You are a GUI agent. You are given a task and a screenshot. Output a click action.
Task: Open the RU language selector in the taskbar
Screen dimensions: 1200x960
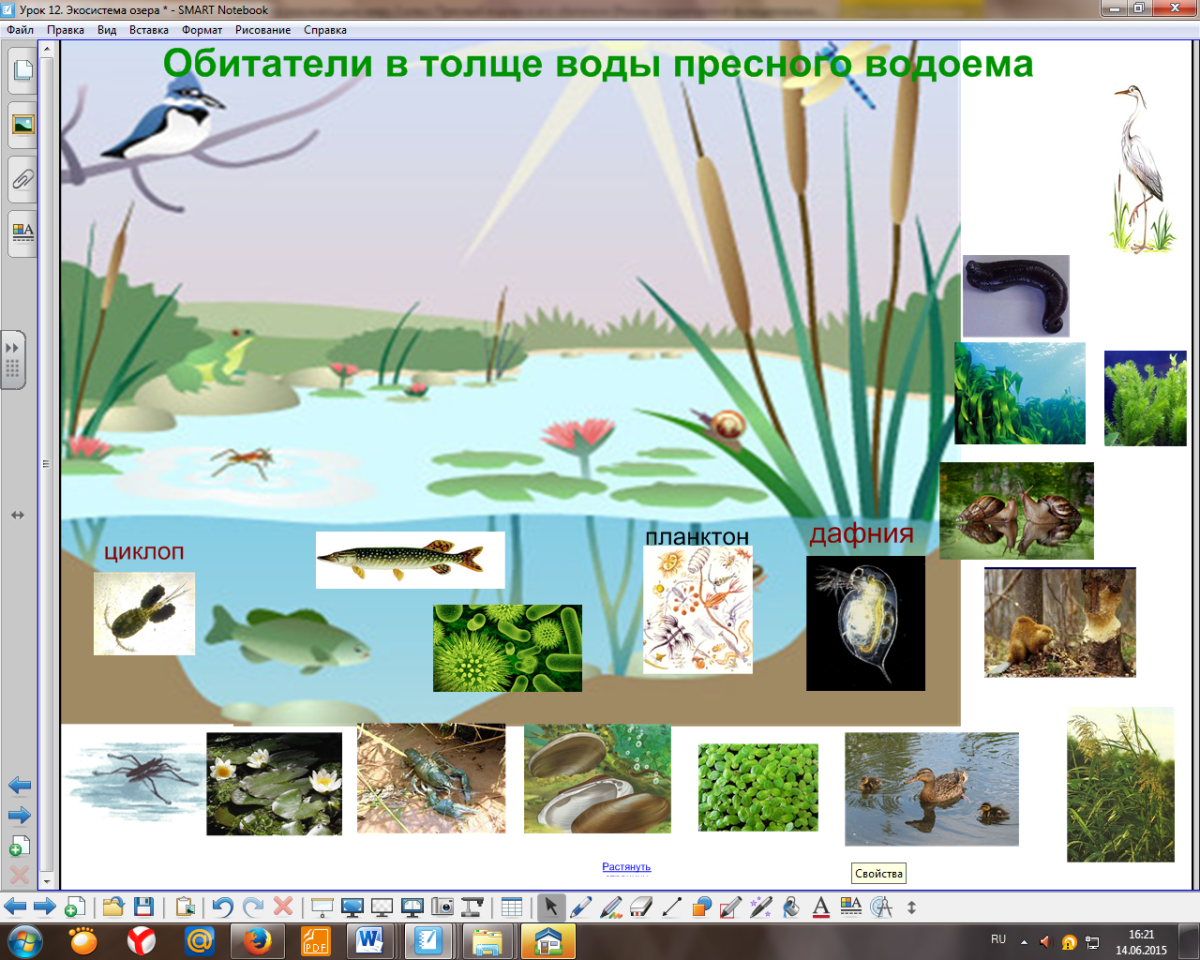click(997, 939)
